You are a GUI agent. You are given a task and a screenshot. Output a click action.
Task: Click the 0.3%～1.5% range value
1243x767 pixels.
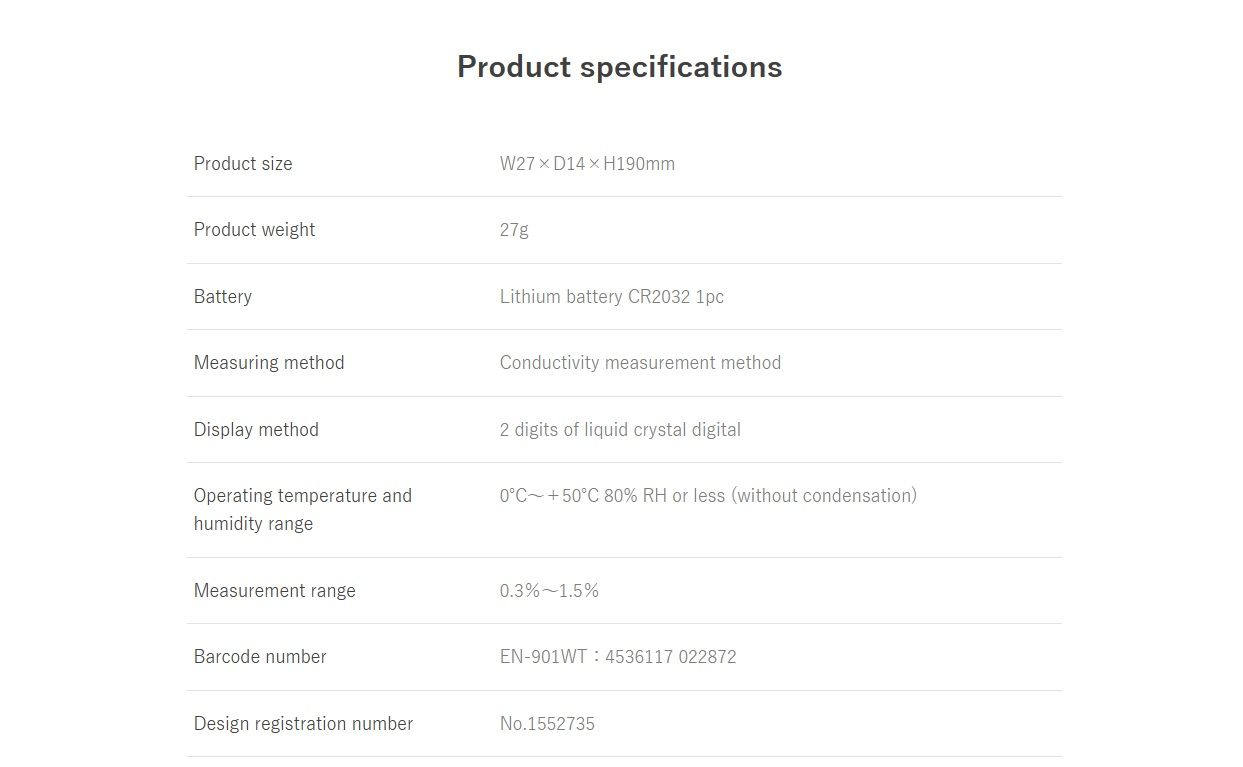click(549, 591)
